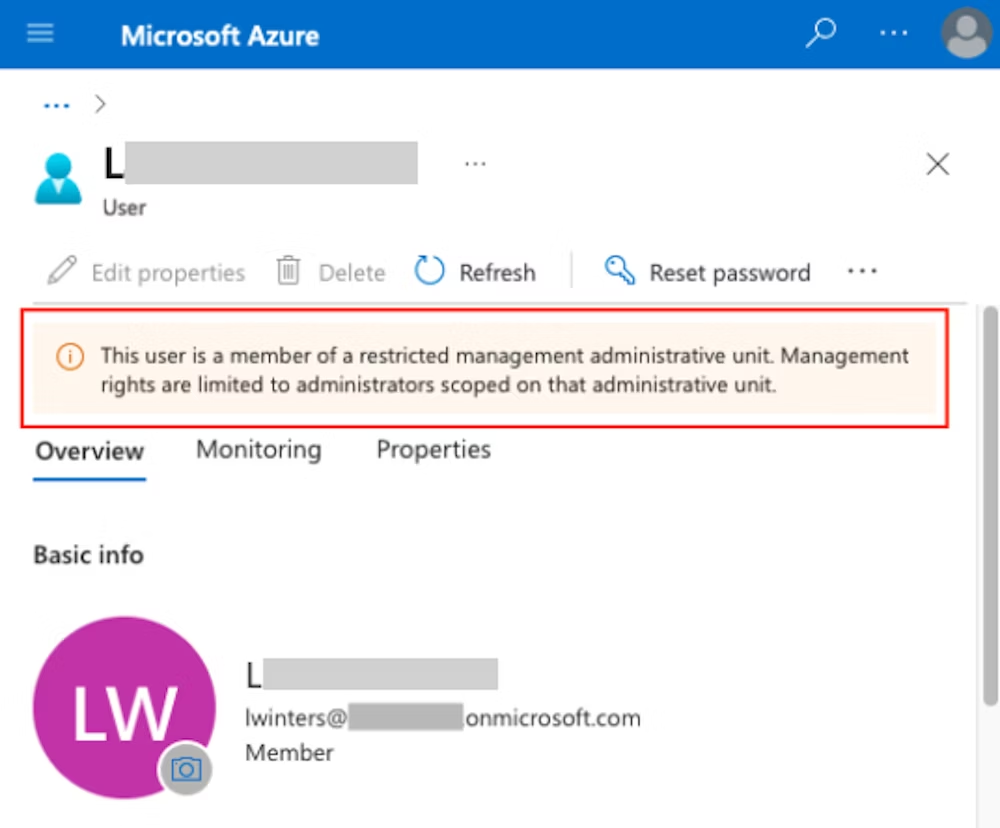Expand the toolbar overflow ellipsis menu

[x=862, y=272]
